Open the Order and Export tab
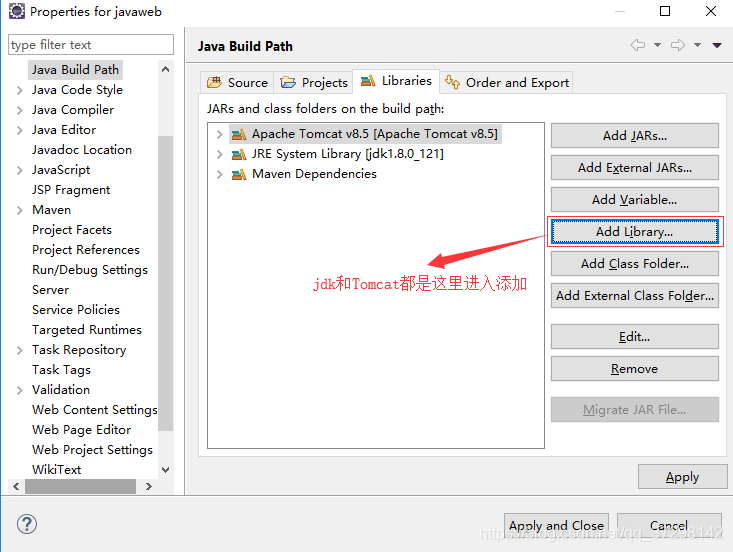This screenshot has height=552, width=733. click(507, 83)
